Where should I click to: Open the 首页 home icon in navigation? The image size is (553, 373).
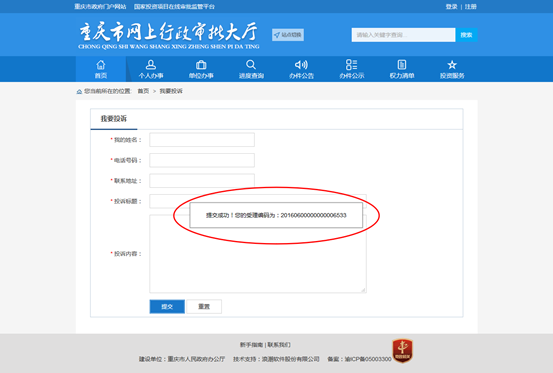coord(101,65)
